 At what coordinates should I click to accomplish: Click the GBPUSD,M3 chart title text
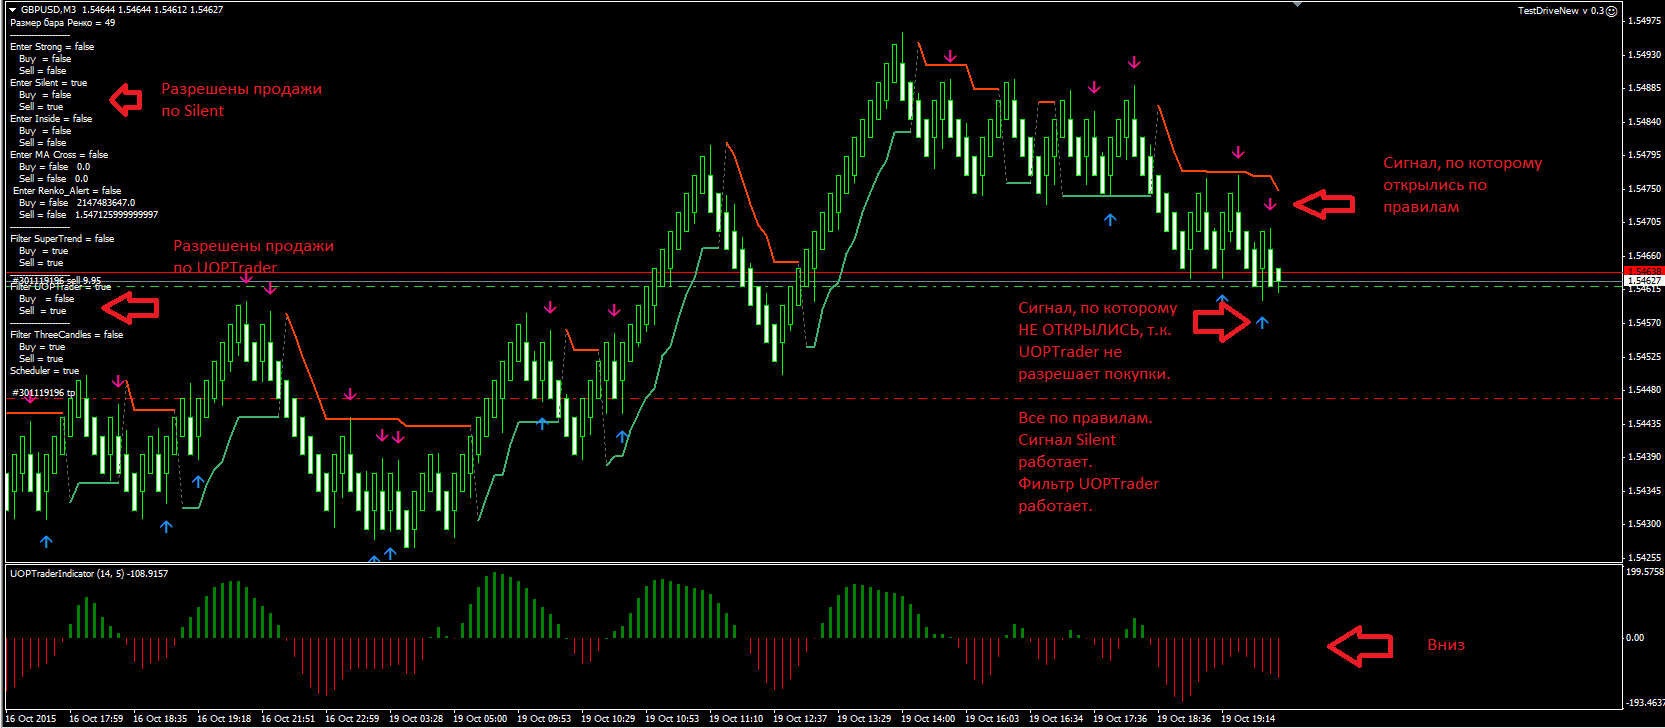[48, 10]
